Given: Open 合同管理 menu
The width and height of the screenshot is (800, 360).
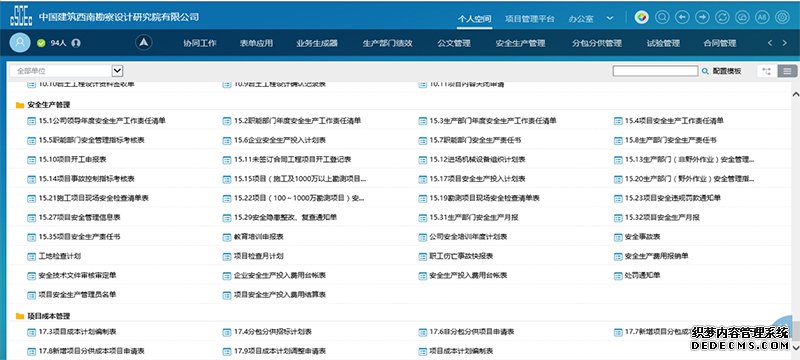Looking at the screenshot, I should (x=720, y=43).
